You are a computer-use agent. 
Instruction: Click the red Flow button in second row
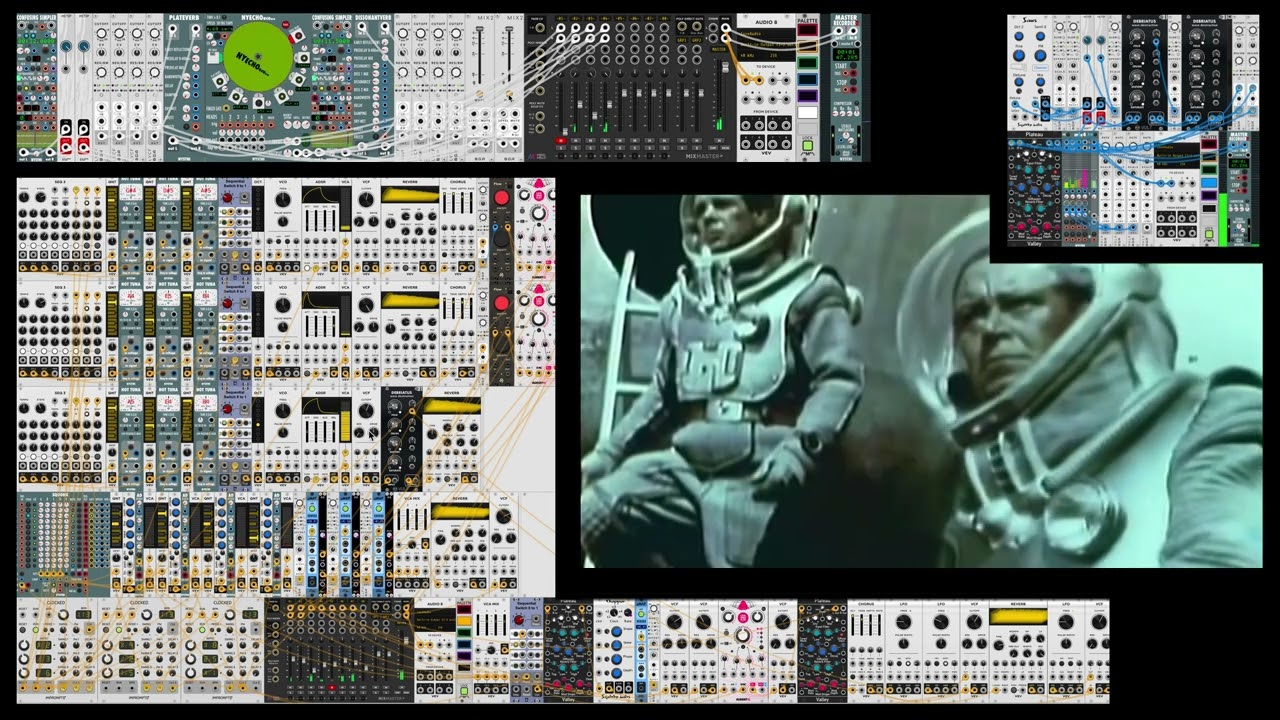coord(502,303)
